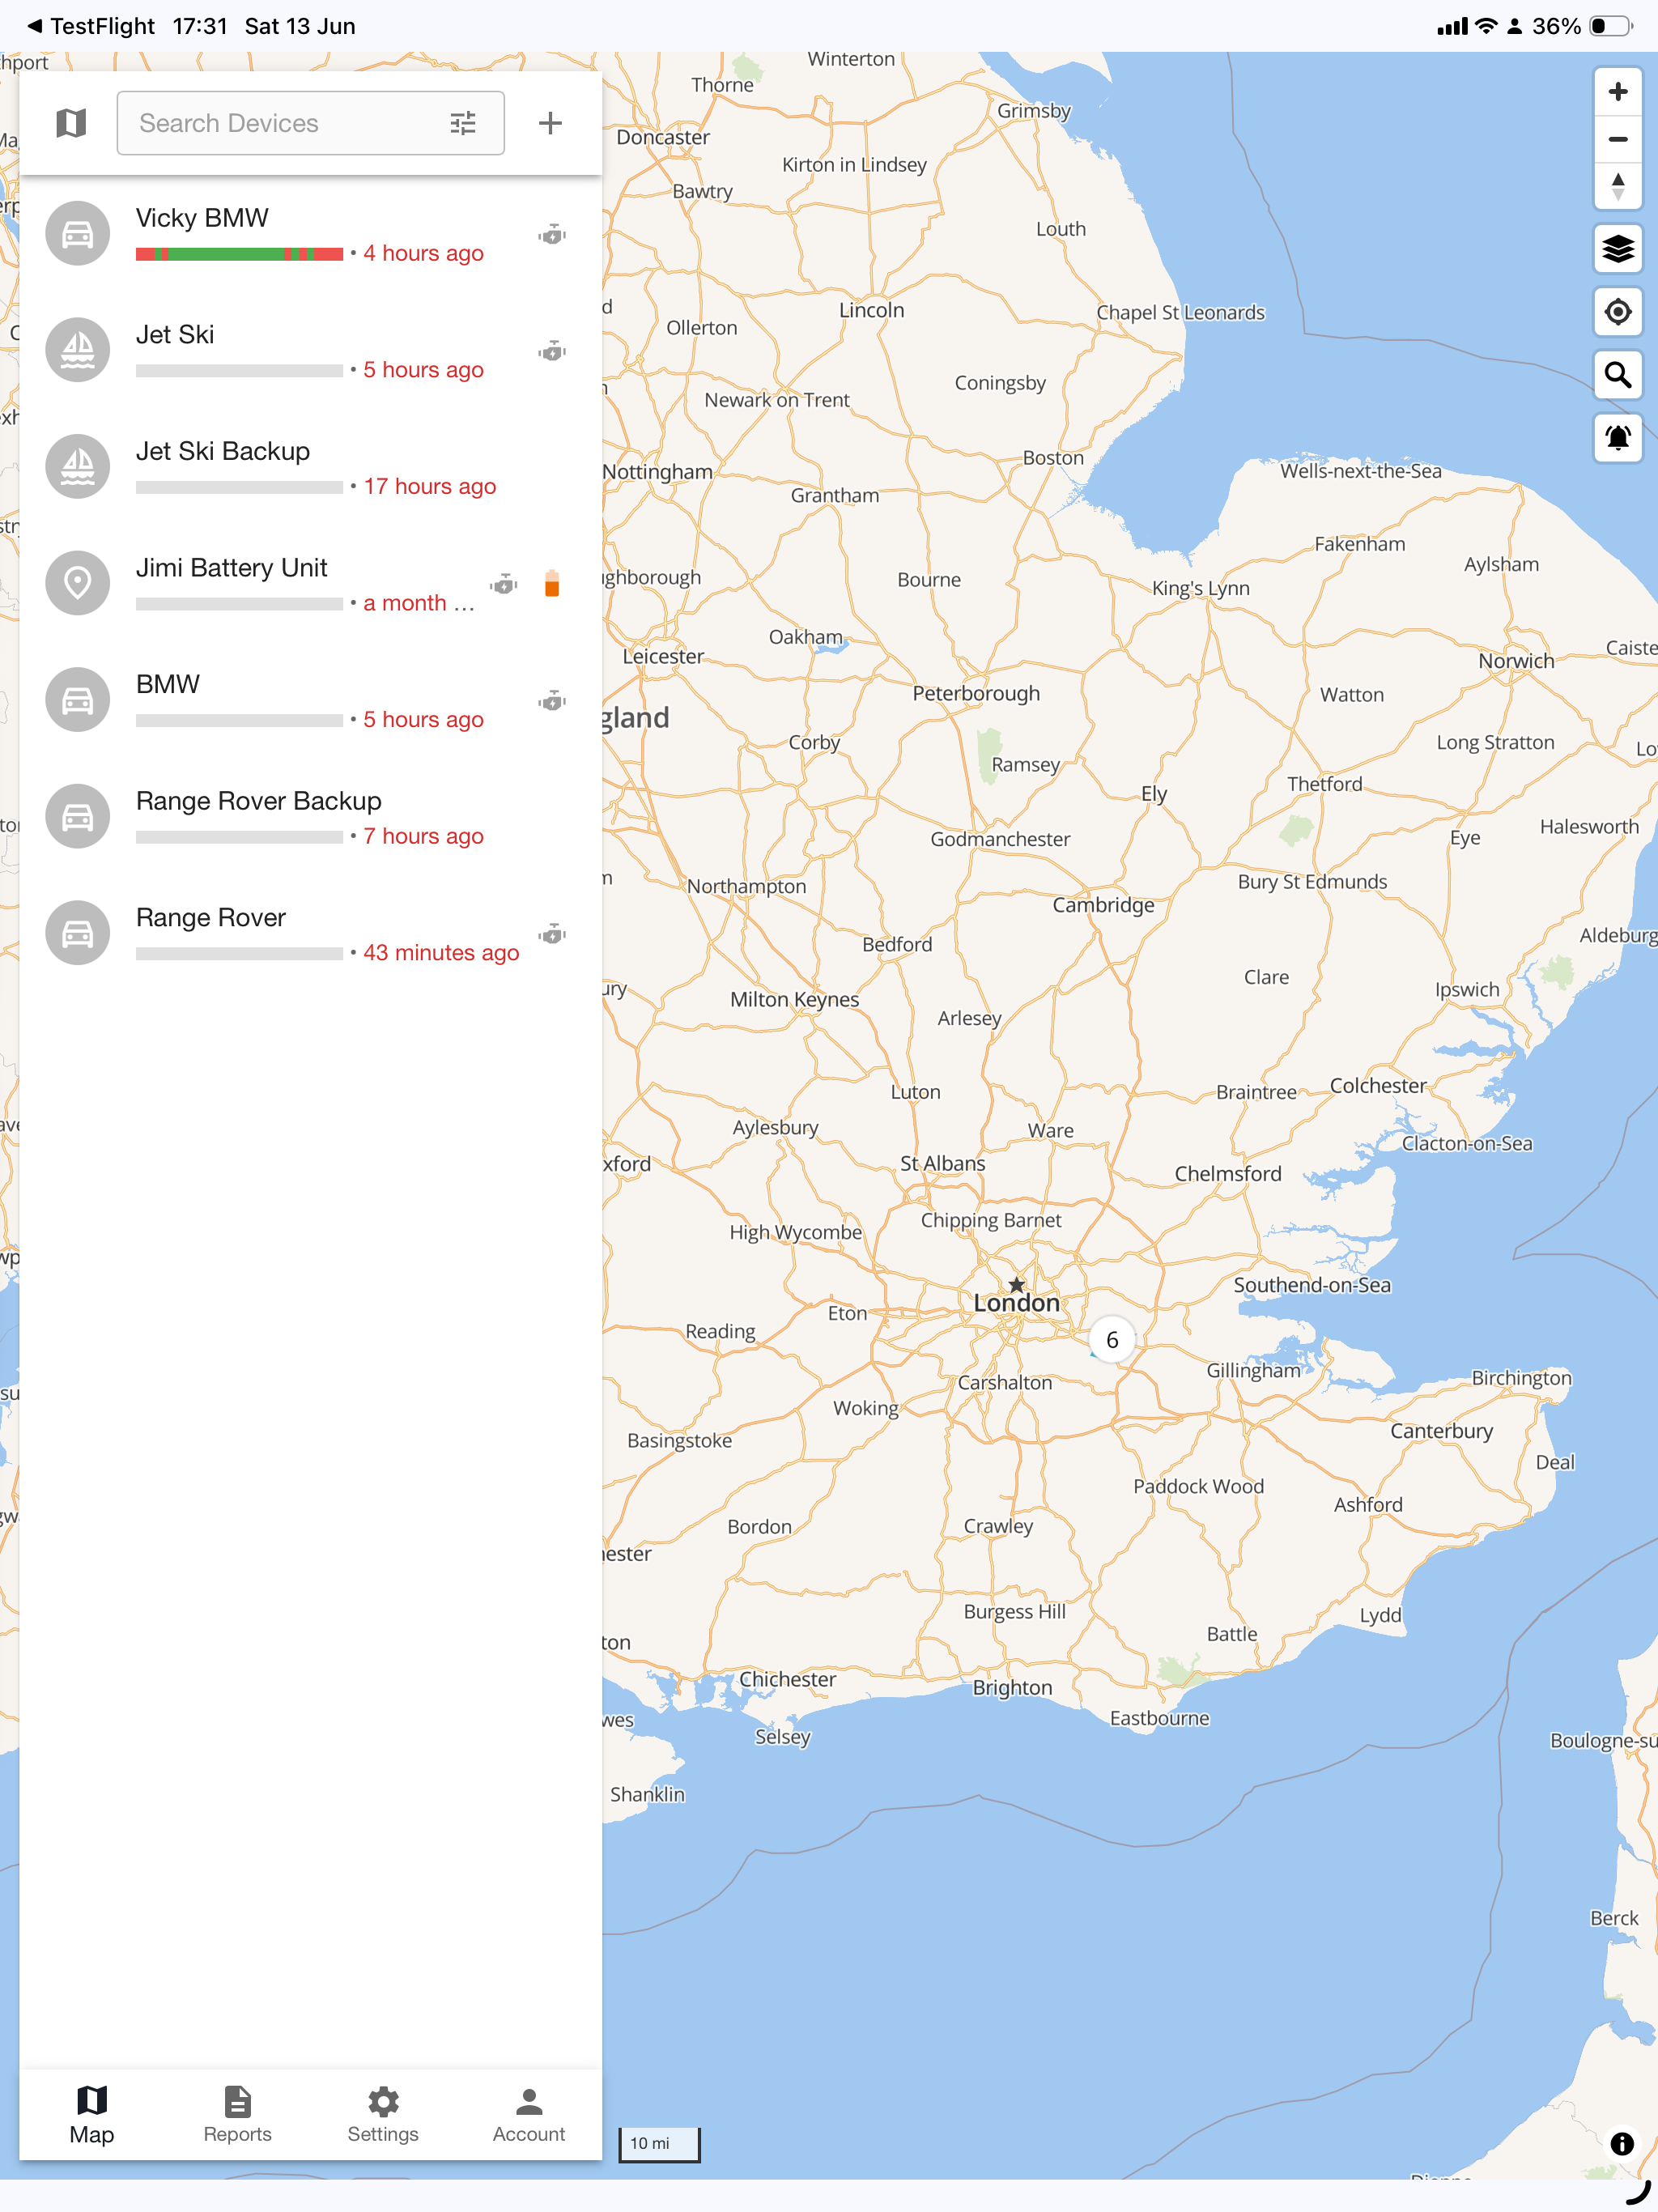Click the 10 mi map scale
This screenshot has width=1658, height=2212.
(x=659, y=2144)
